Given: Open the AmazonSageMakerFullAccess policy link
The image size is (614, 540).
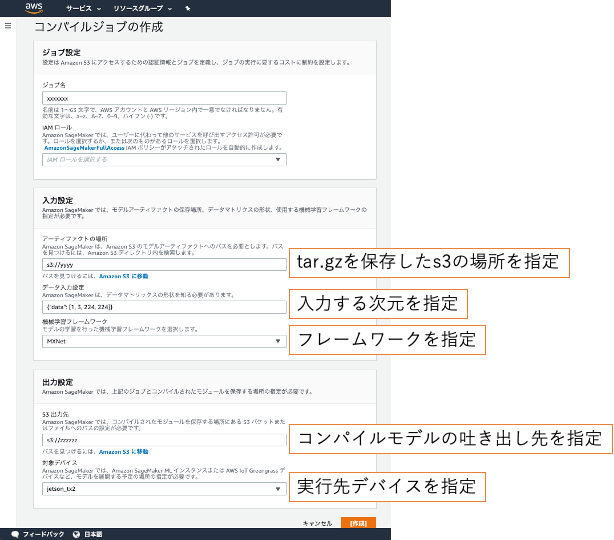Looking at the screenshot, I should (84, 148).
